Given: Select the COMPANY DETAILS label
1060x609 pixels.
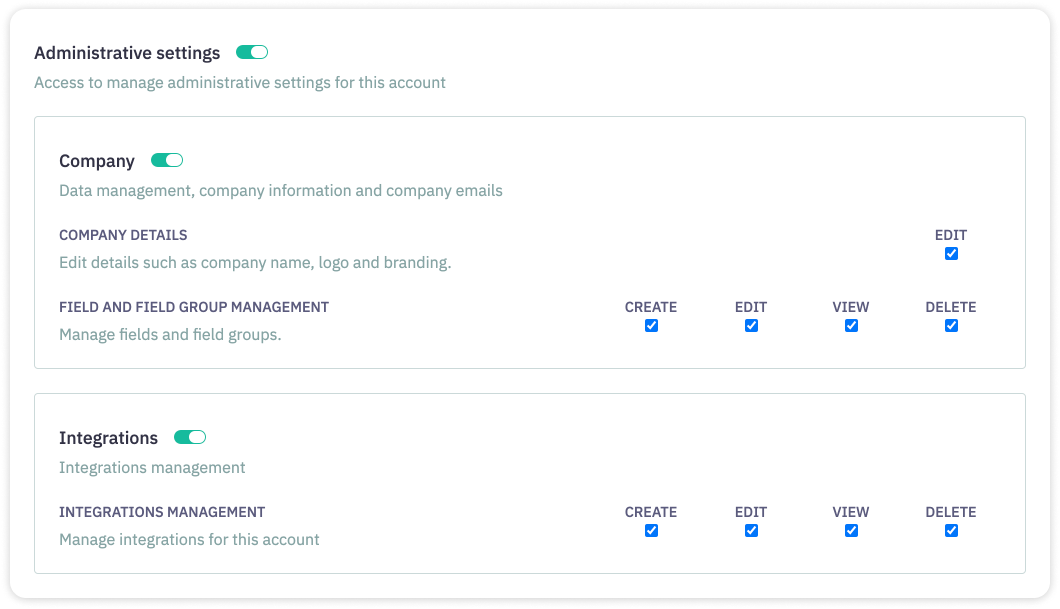Looking at the screenshot, I should click(123, 235).
